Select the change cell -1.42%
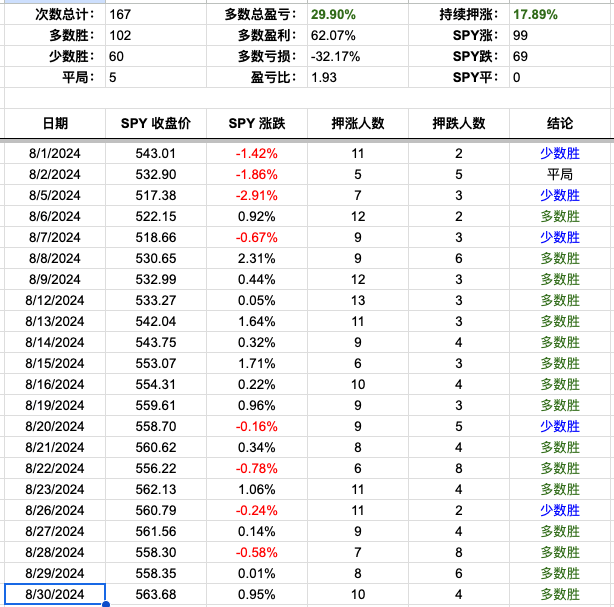Viewport: 614px width, 607px height. coord(257,153)
